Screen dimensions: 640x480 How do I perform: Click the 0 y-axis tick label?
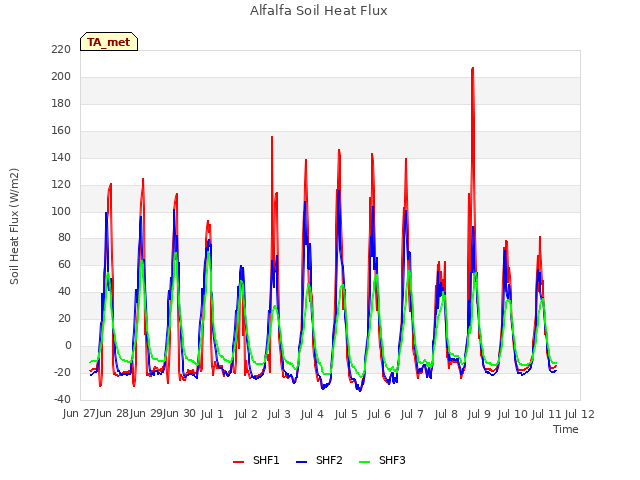(x=68, y=345)
